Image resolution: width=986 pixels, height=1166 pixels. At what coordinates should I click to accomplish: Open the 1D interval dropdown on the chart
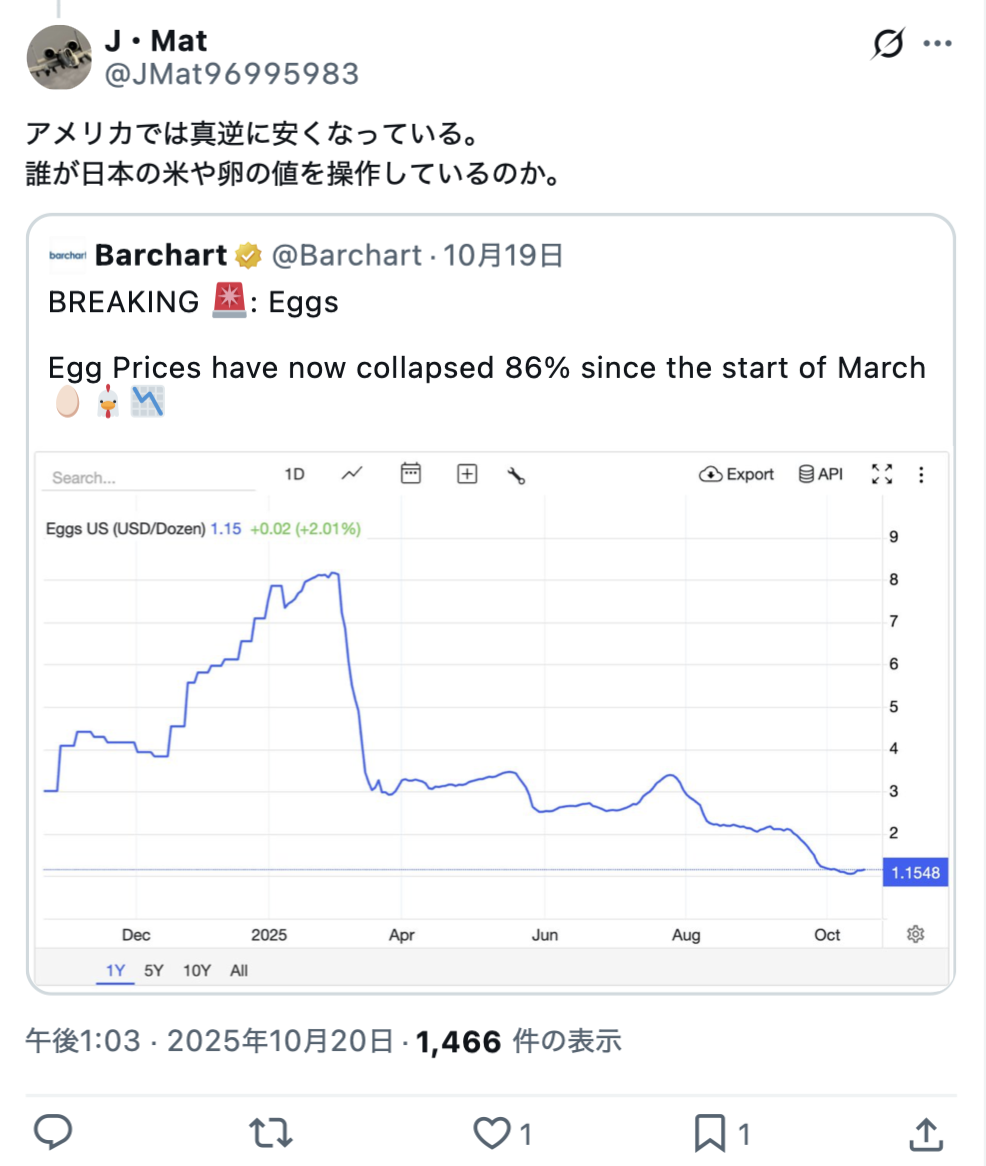tap(294, 474)
